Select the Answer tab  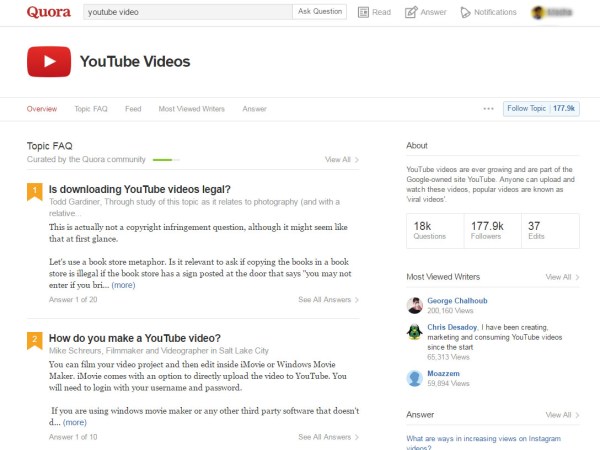pos(254,109)
